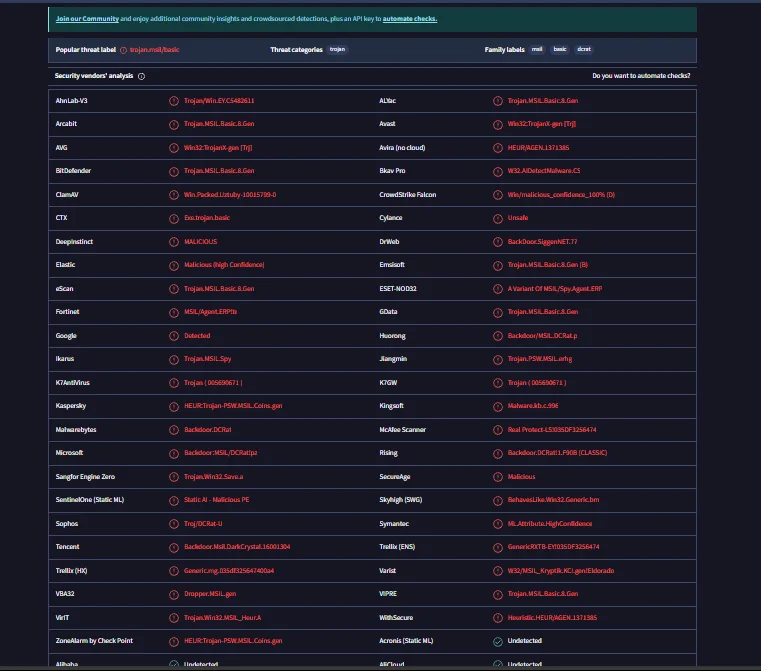
Task: Click the alert icon in BitDefender row
Action: click(x=174, y=171)
